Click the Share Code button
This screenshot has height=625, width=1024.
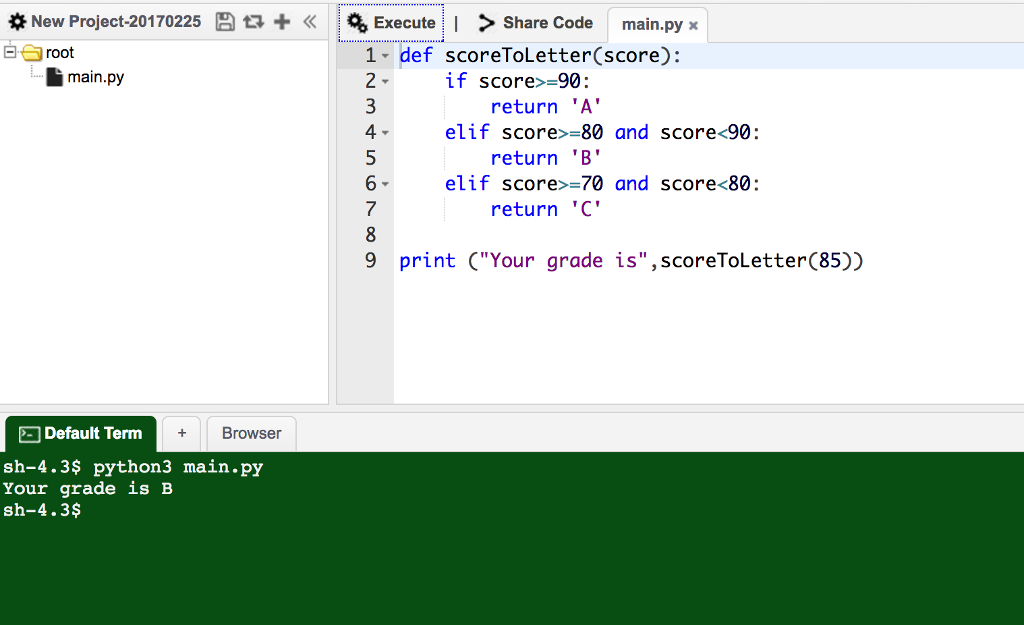(x=535, y=22)
